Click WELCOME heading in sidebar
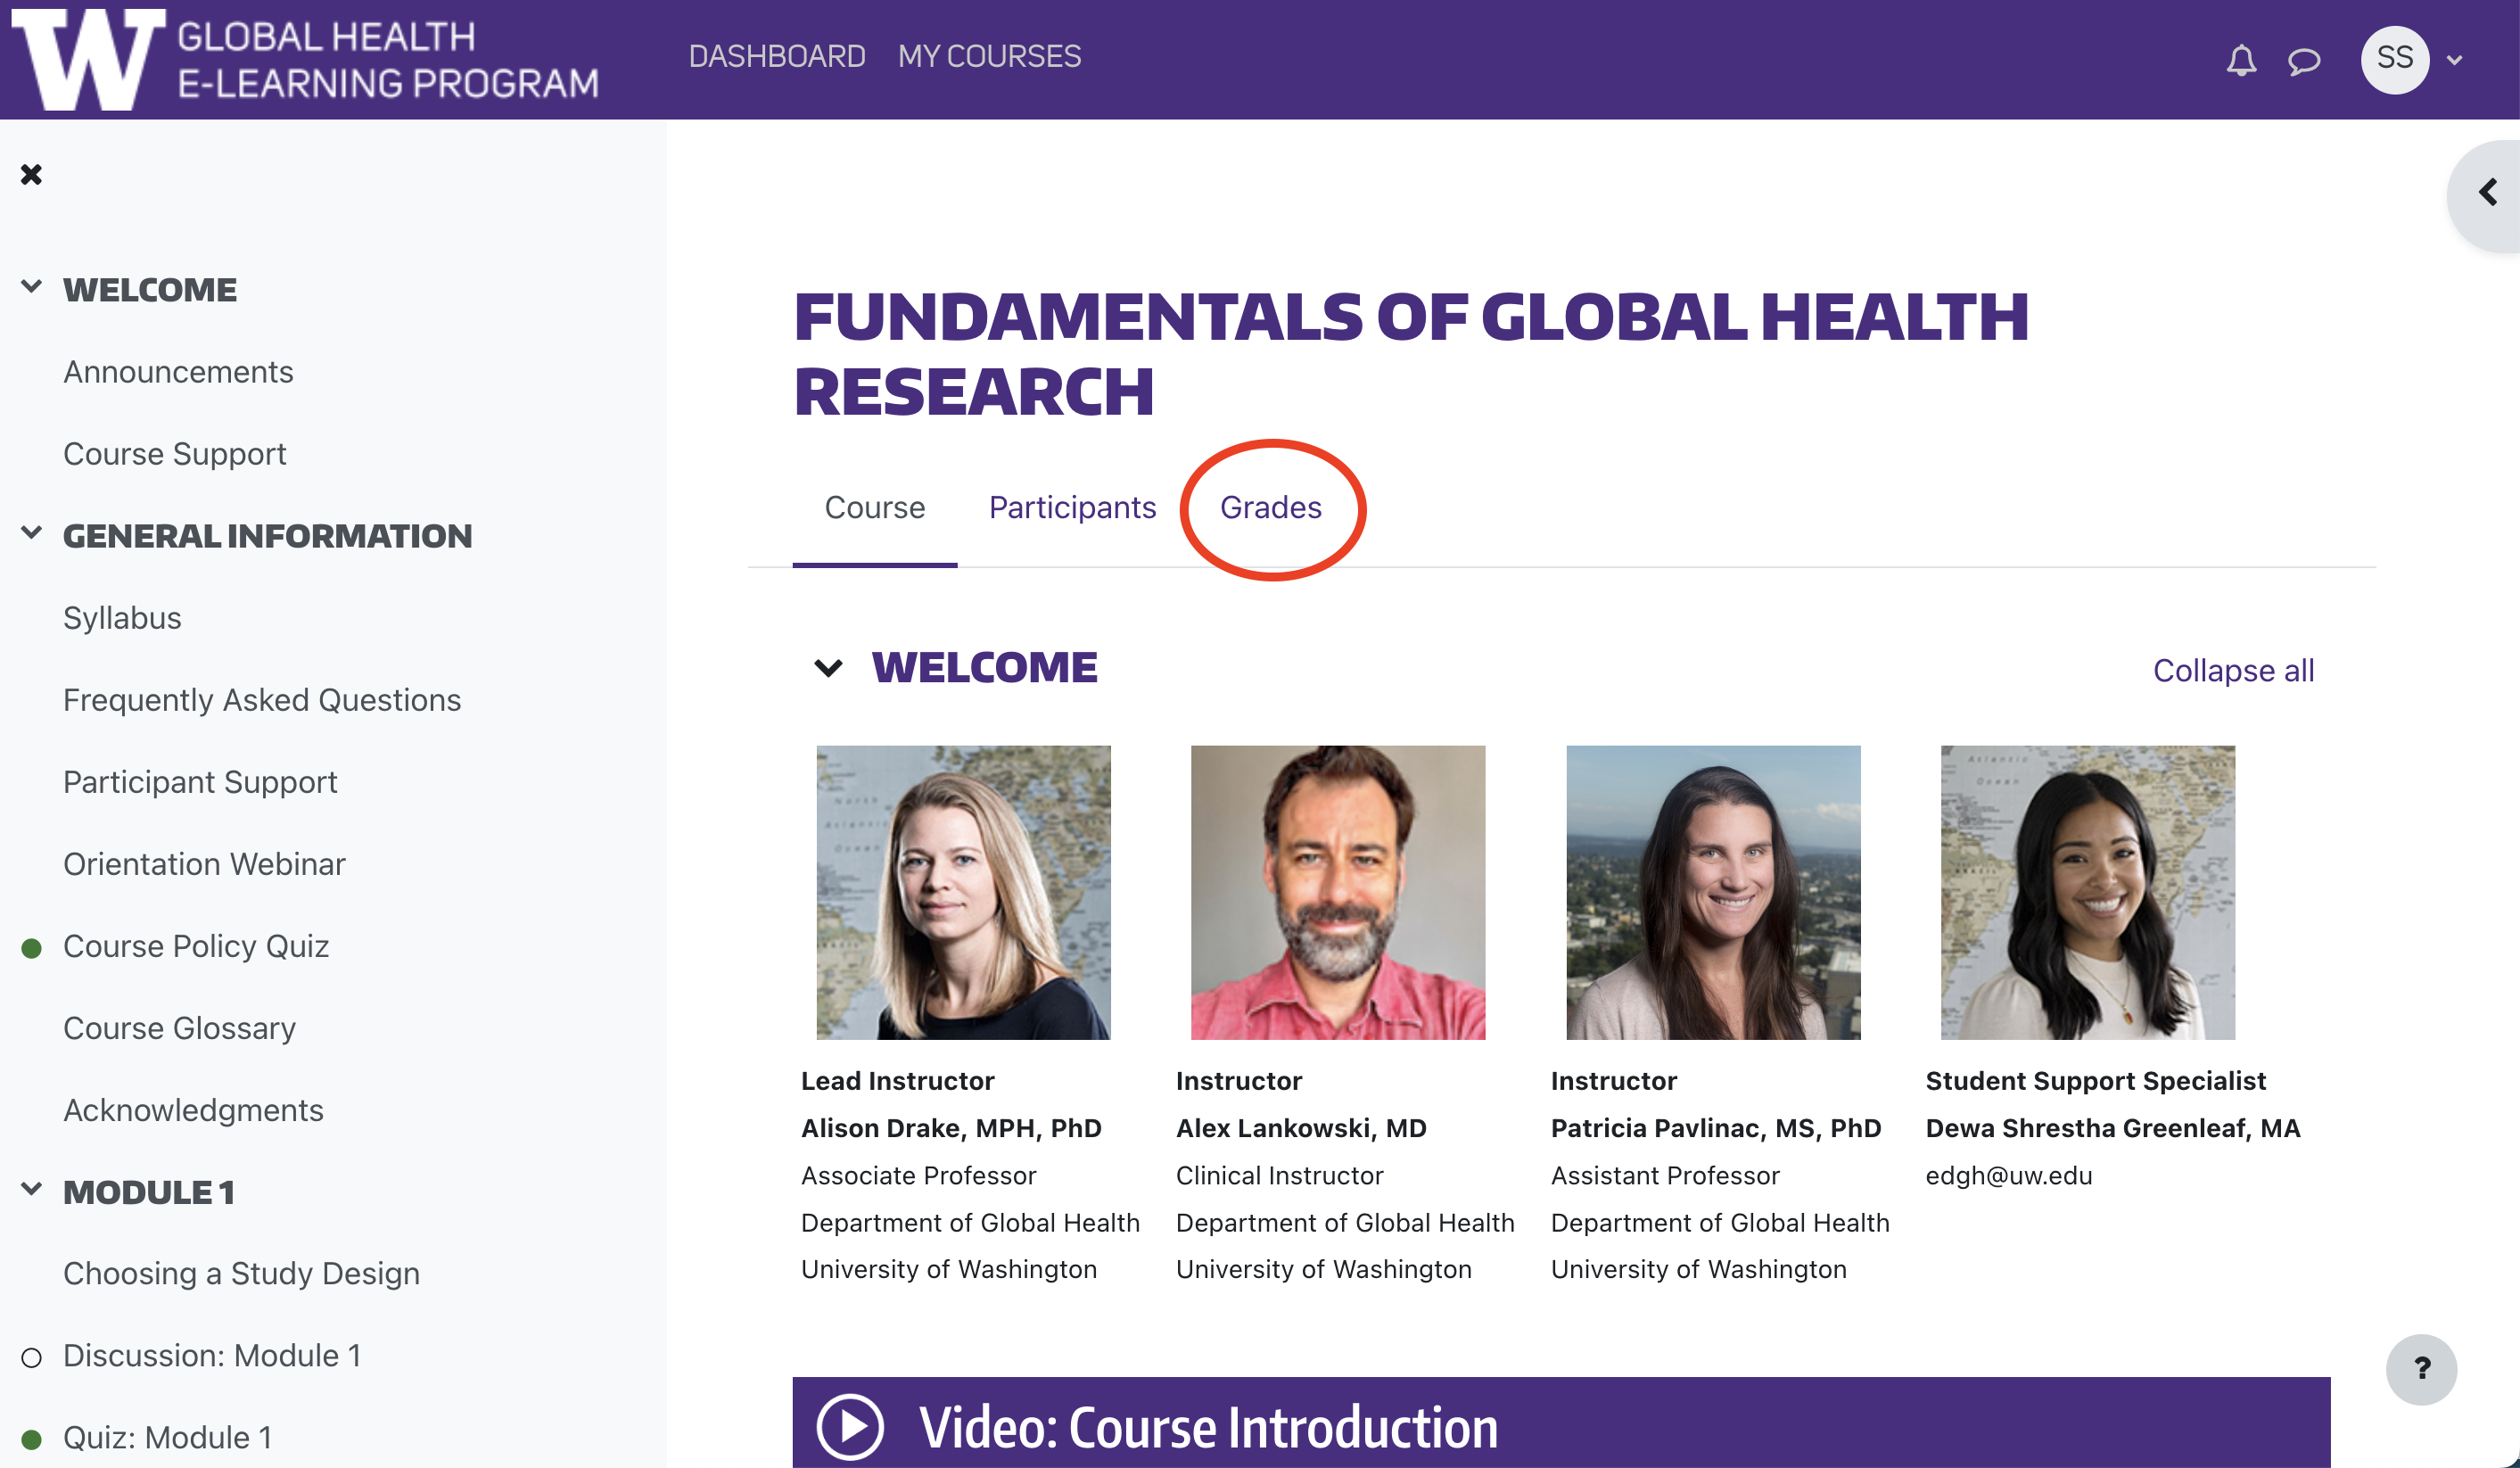The width and height of the screenshot is (2520, 1468). (150, 290)
